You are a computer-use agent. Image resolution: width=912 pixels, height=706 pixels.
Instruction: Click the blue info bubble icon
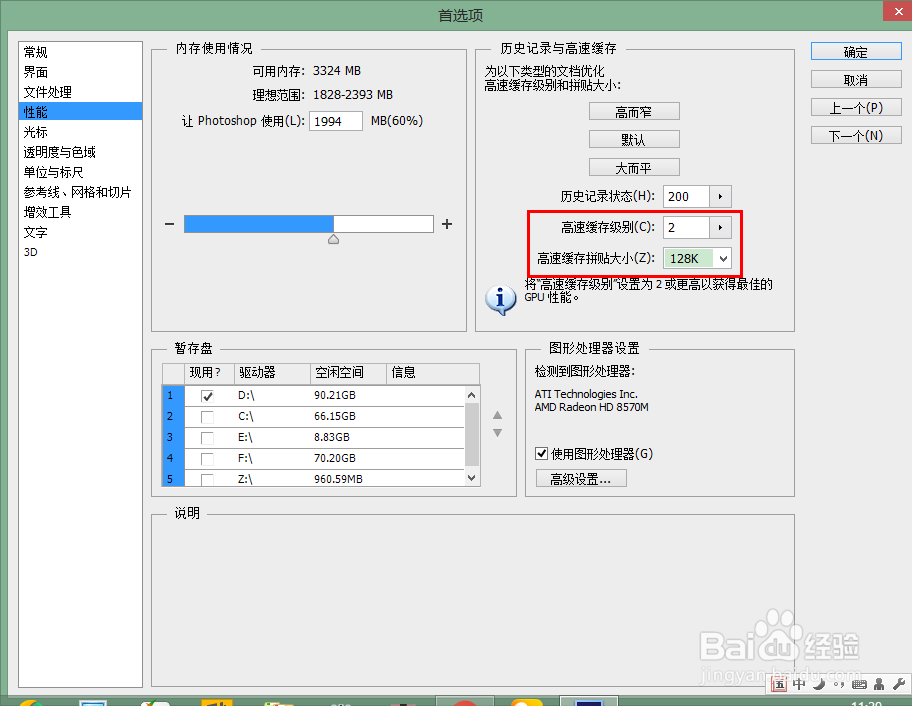tap(500, 299)
